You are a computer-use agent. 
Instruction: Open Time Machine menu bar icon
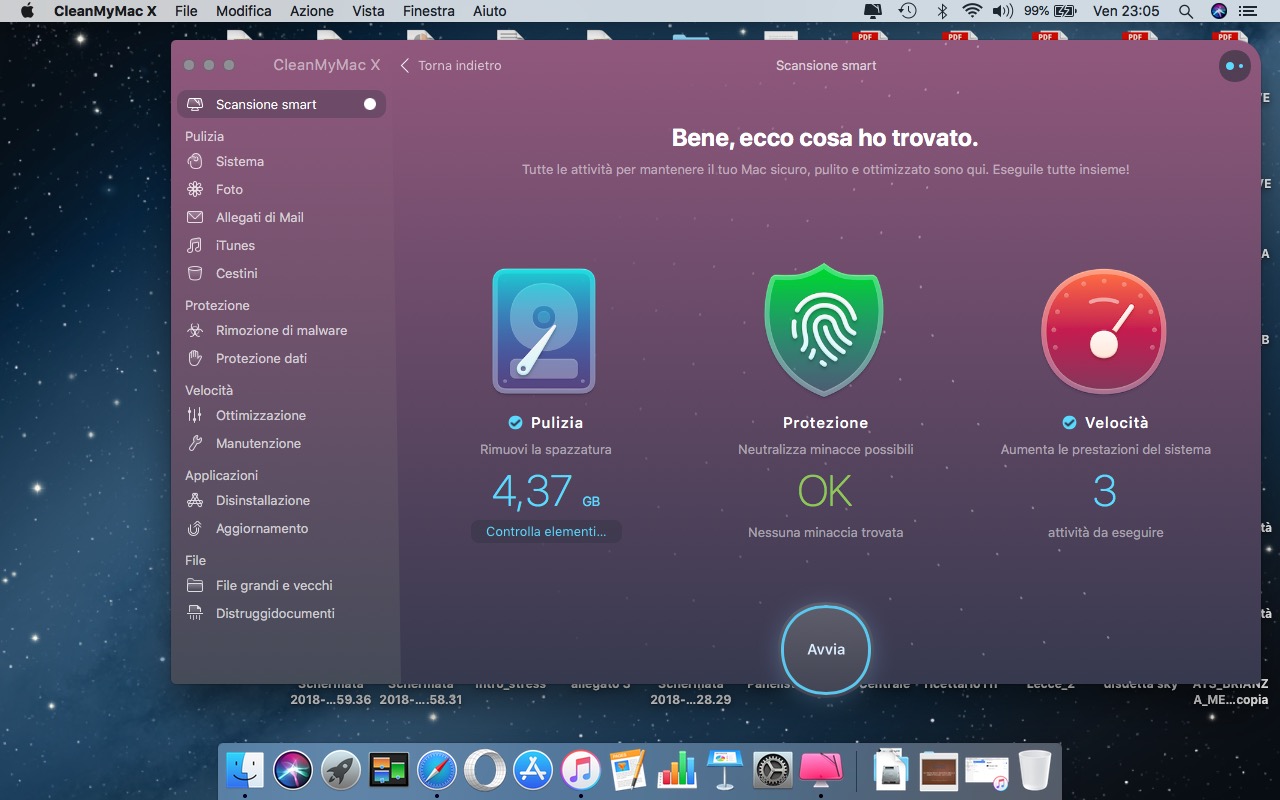coord(907,11)
